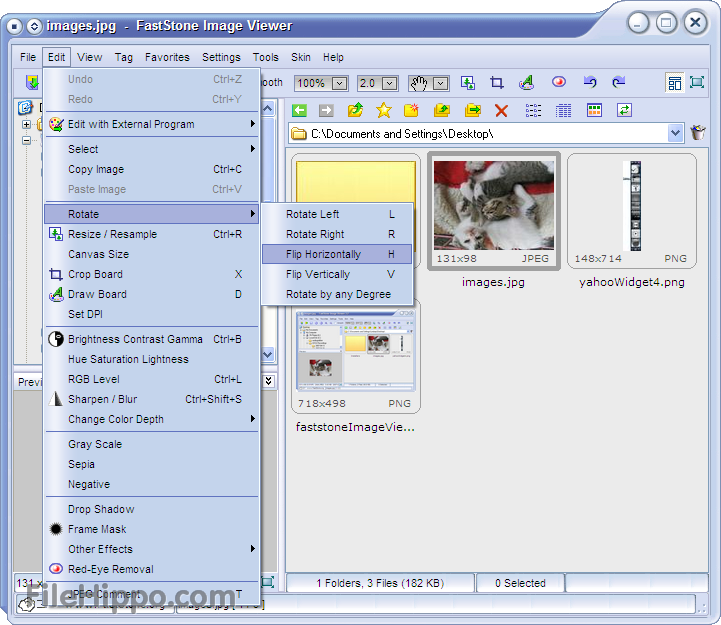Expand Change Color Depth submenu
The height and width of the screenshot is (625, 721).
coord(152,419)
